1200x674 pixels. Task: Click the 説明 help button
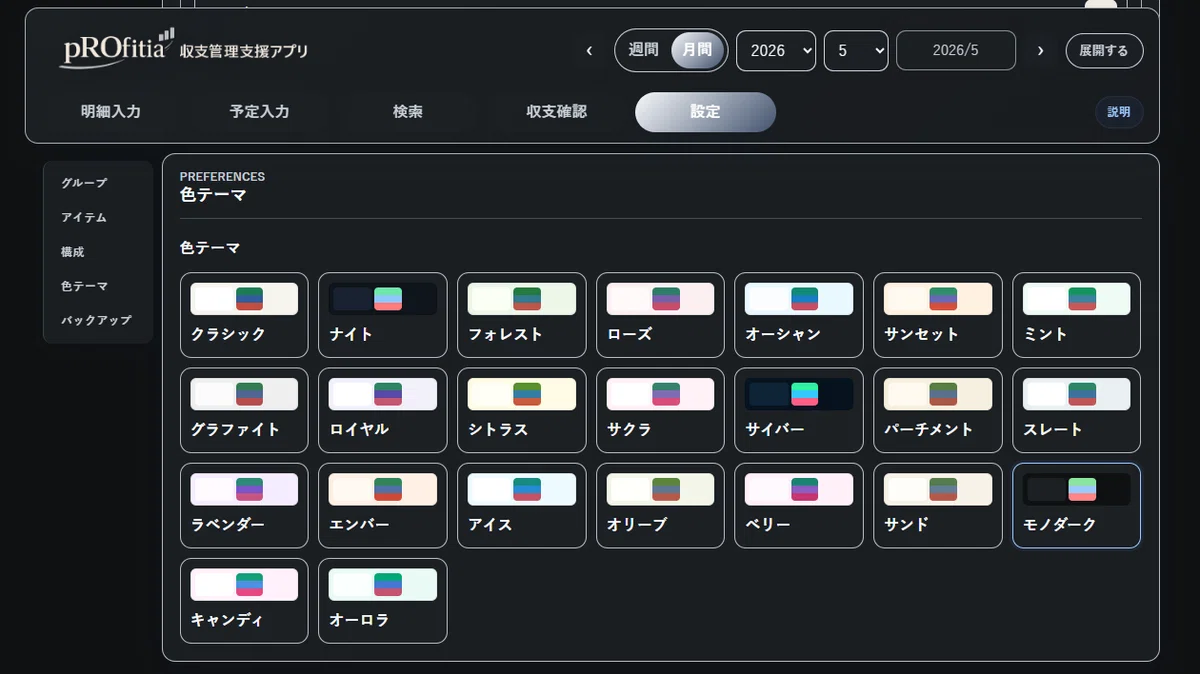click(1119, 112)
